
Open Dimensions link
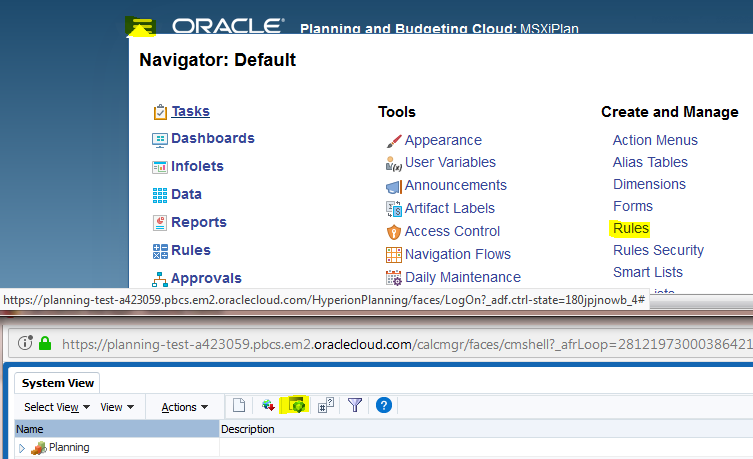click(x=649, y=184)
